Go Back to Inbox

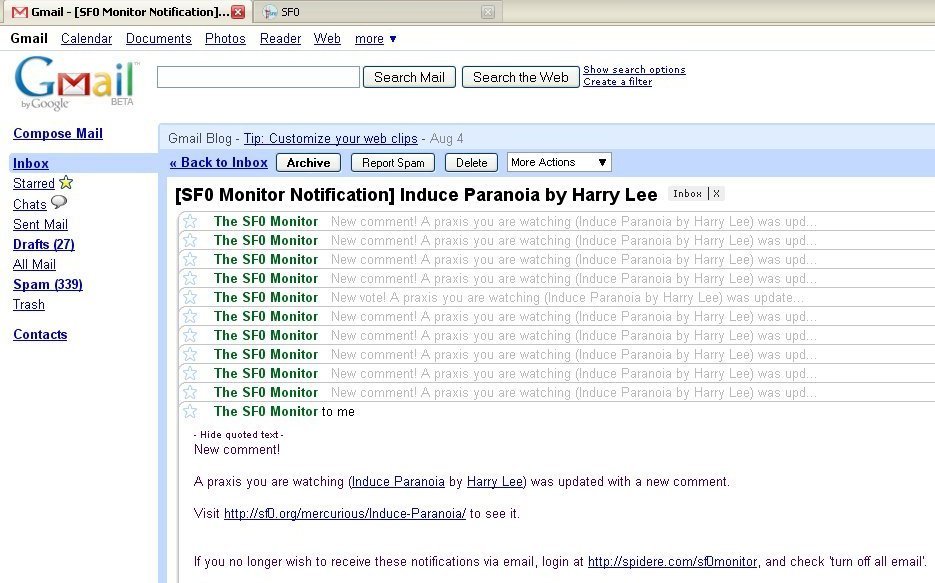(x=218, y=163)
